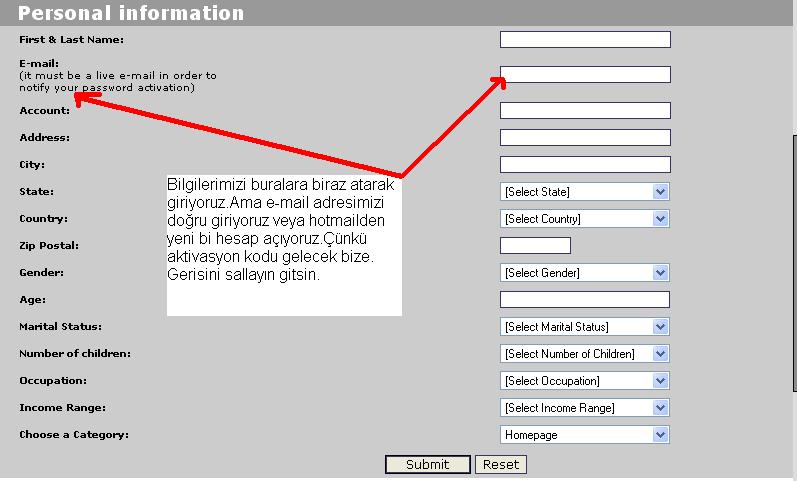Viewport: 797px width, 481px height.
Task: Click the 'Occupation:' label
Action: click(x=53, y=380)
